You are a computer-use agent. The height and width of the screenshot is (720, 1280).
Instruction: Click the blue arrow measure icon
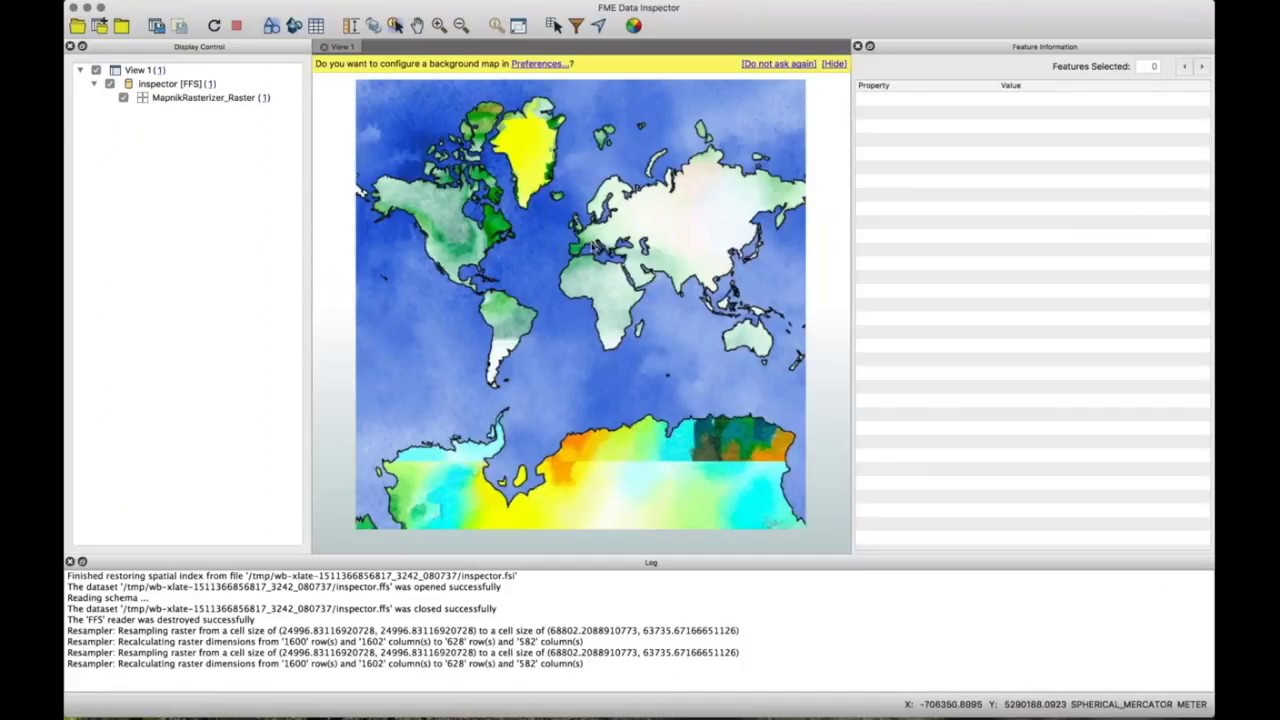coord(598,26)
